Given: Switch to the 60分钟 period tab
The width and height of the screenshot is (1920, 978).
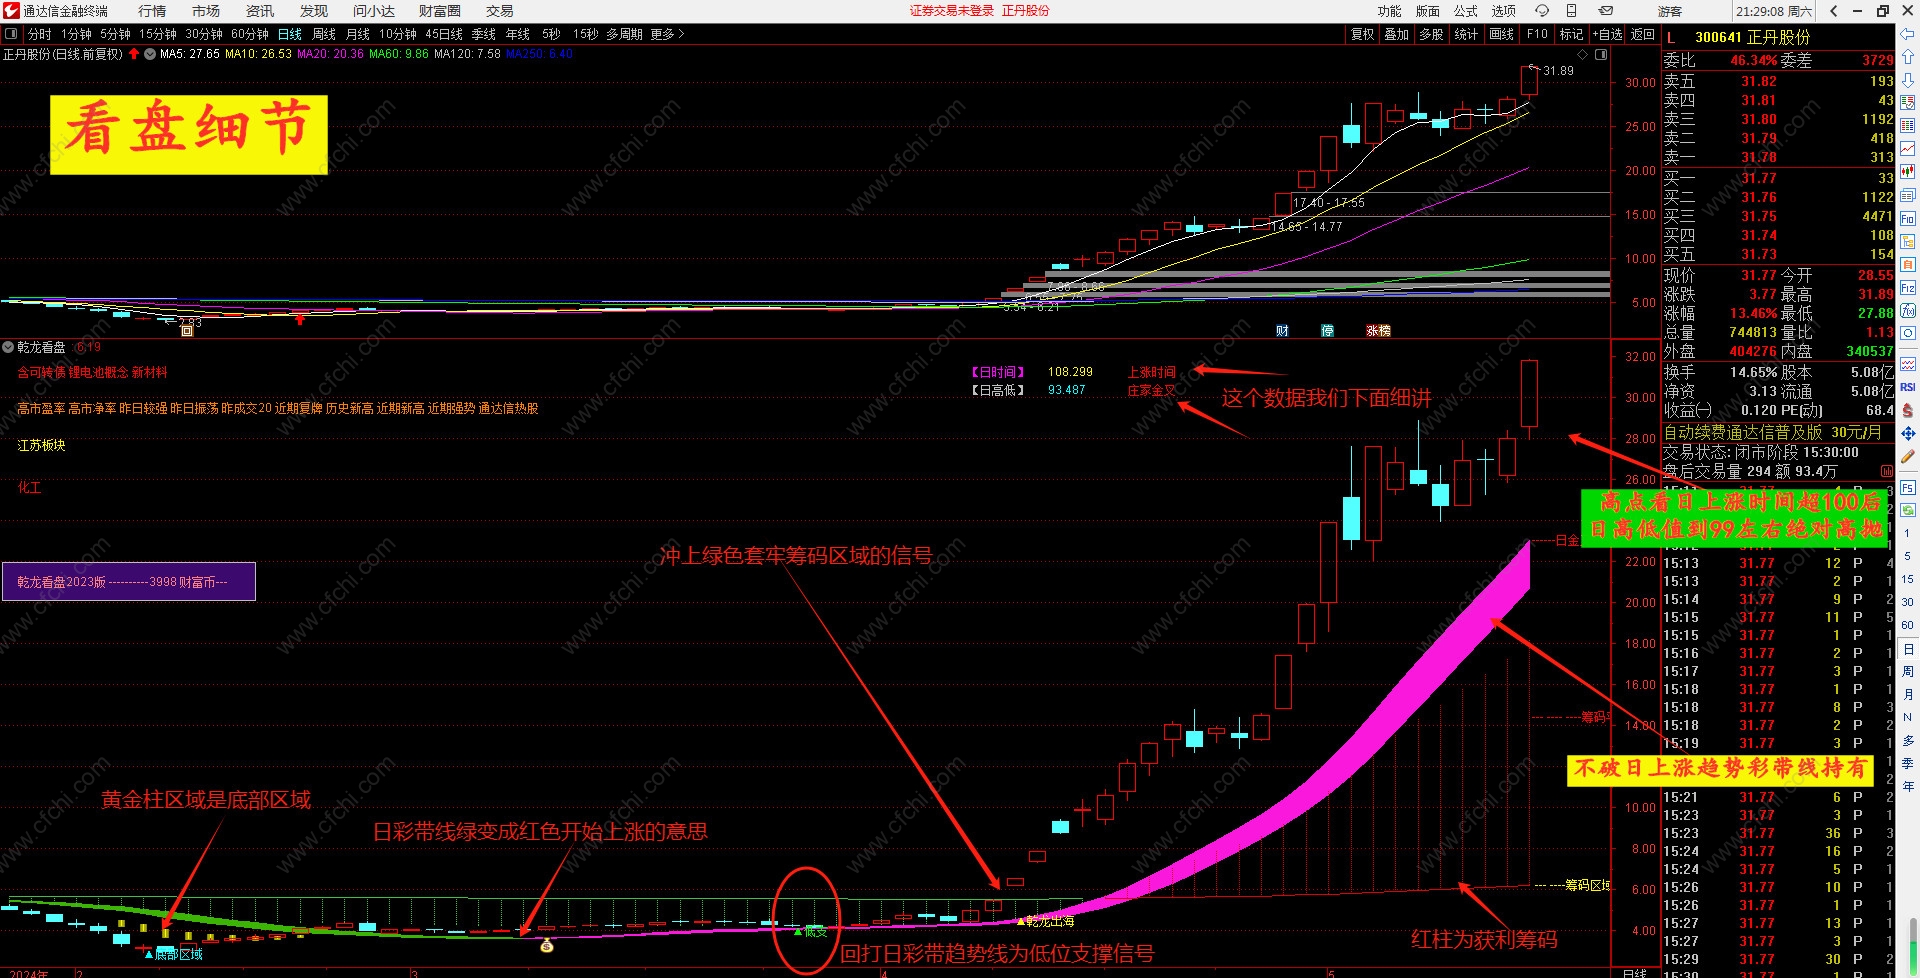Looking at the screenshot, I should pos(250,34).
